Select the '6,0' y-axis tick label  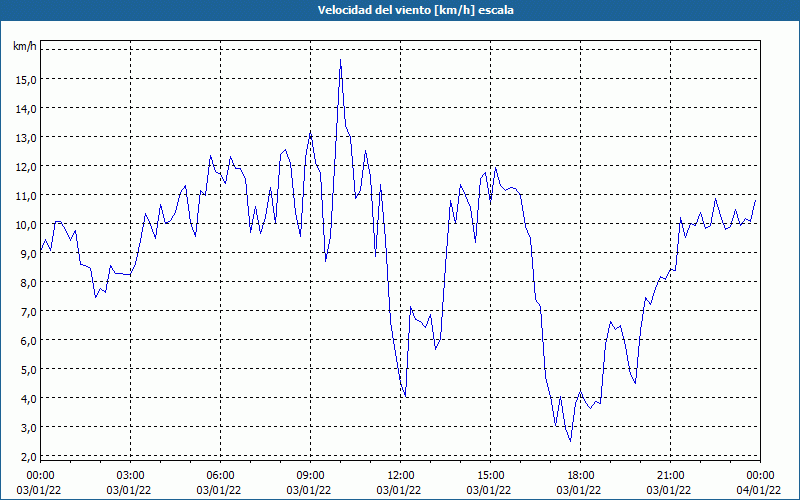[28, 341]
